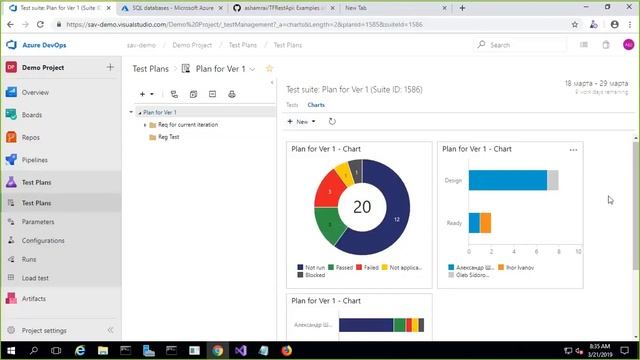Click the Azure DevOps logo

11,45
